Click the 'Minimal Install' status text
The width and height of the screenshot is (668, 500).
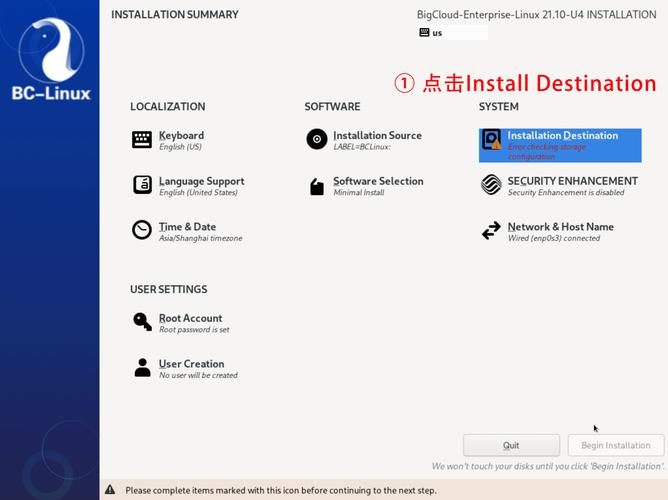pos(358,193)
